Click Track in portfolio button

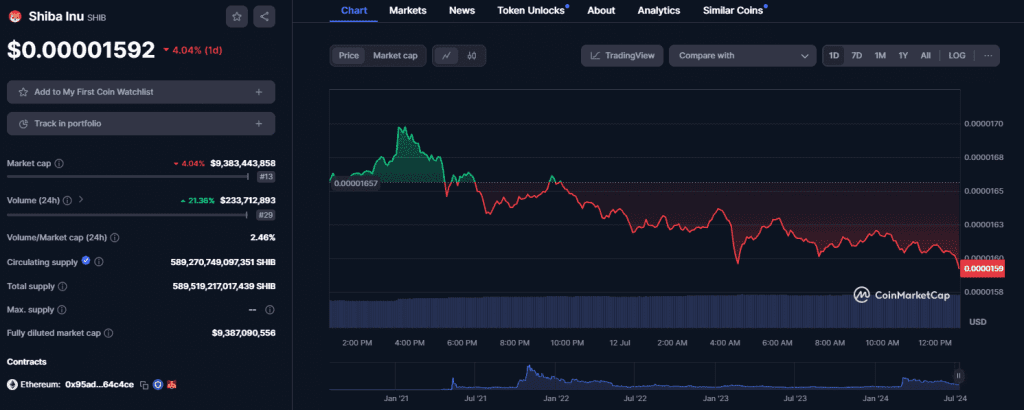pos(140,123)
